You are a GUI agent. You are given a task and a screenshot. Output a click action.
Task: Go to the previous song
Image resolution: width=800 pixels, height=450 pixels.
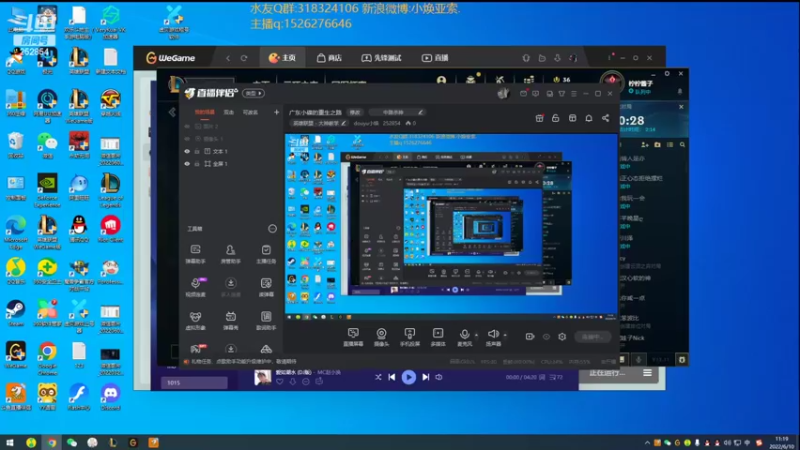tap(392, 377)
